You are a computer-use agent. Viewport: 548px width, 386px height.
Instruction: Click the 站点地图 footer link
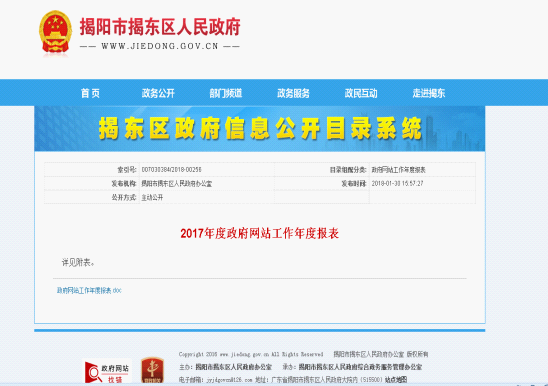coord(396,379)
